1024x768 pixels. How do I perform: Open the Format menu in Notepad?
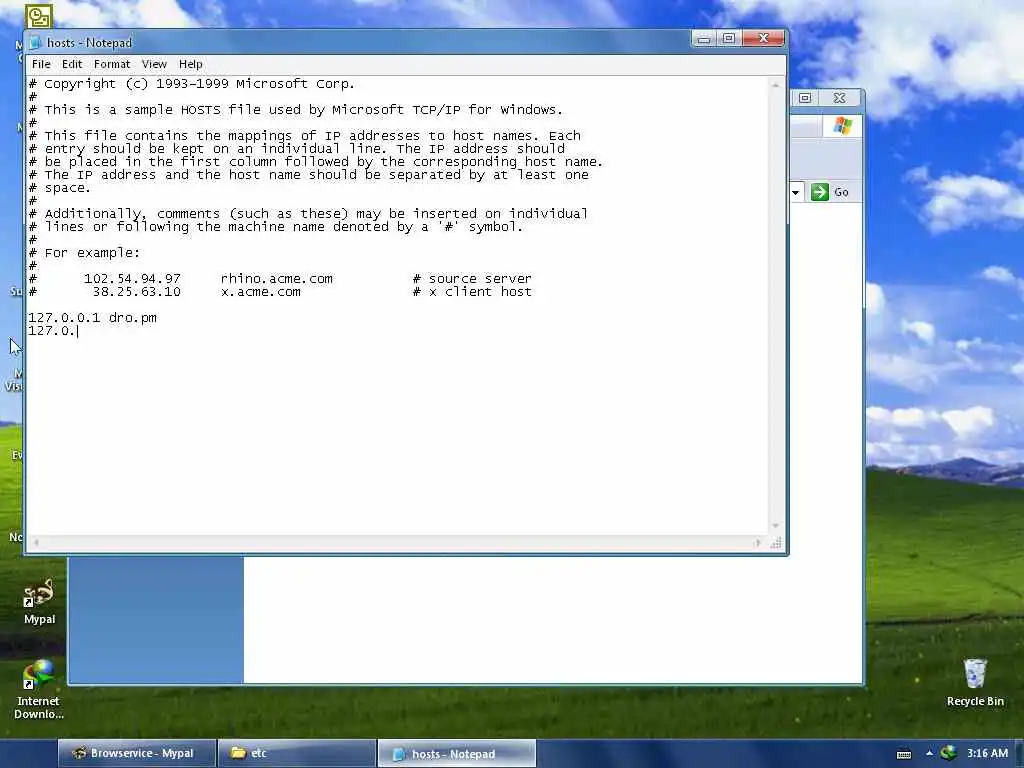pos(112,64)
